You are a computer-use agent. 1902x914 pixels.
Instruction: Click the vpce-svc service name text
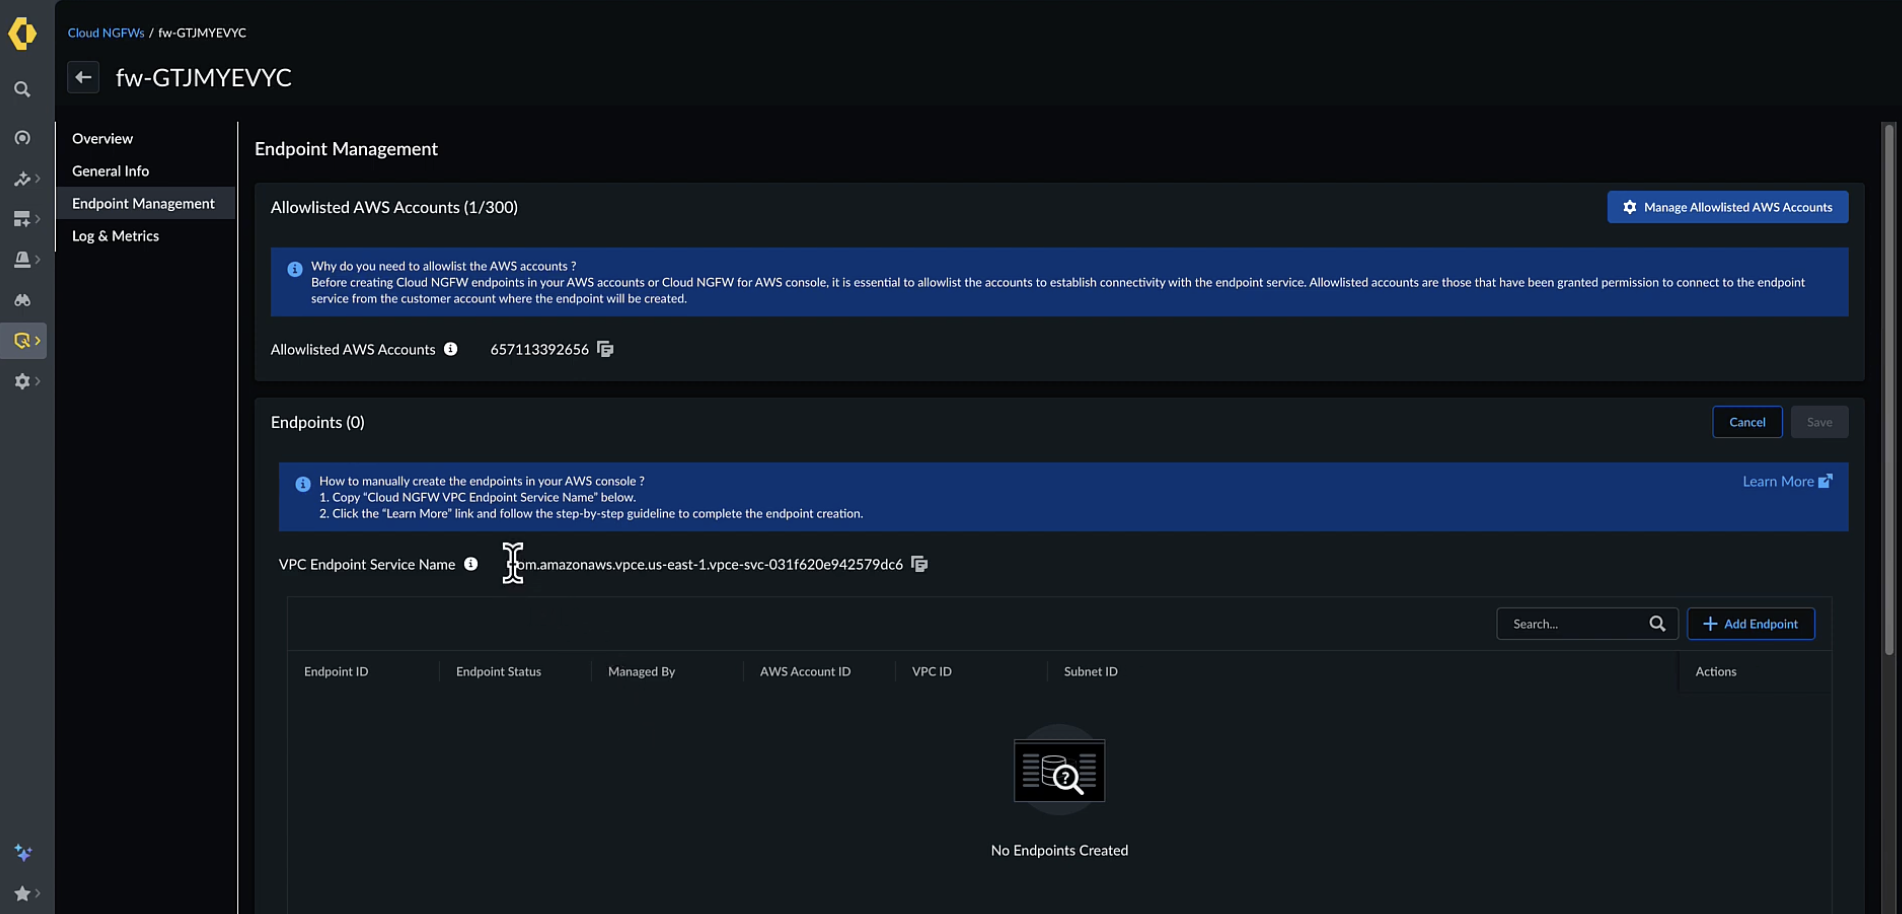(708, 564)
